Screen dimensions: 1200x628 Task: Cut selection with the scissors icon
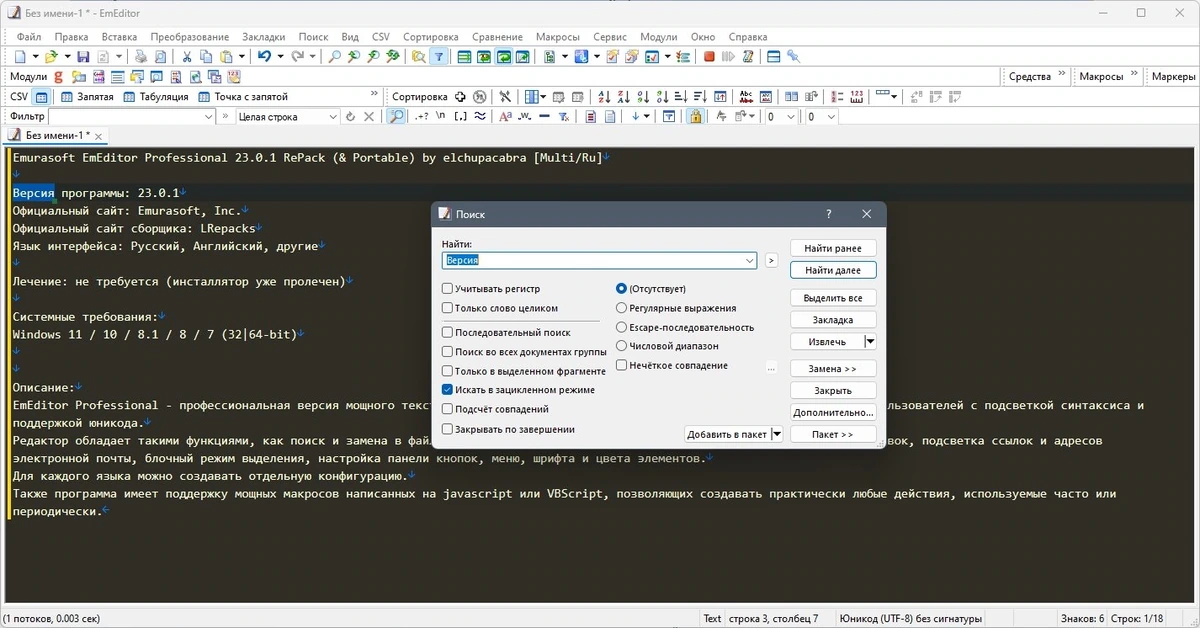click(x=187, y=57)
